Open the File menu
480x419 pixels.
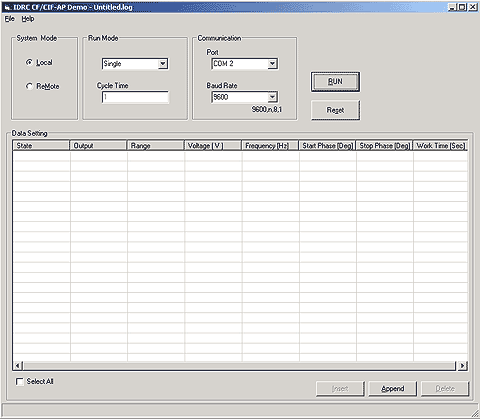[x=10, y=19]
